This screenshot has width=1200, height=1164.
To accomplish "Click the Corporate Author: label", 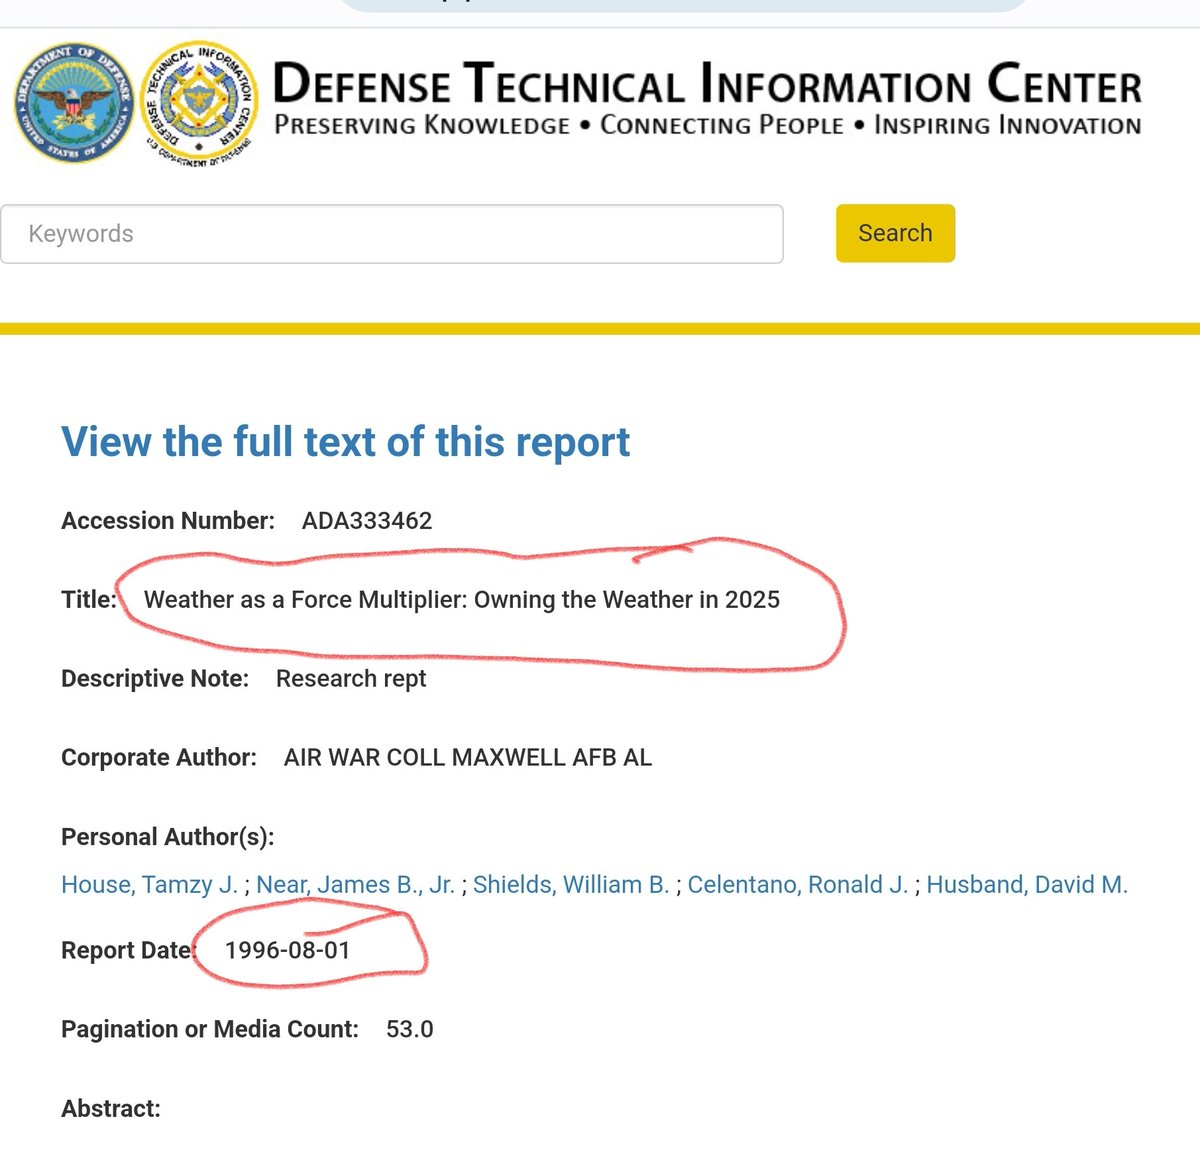I will pos(159,758).
